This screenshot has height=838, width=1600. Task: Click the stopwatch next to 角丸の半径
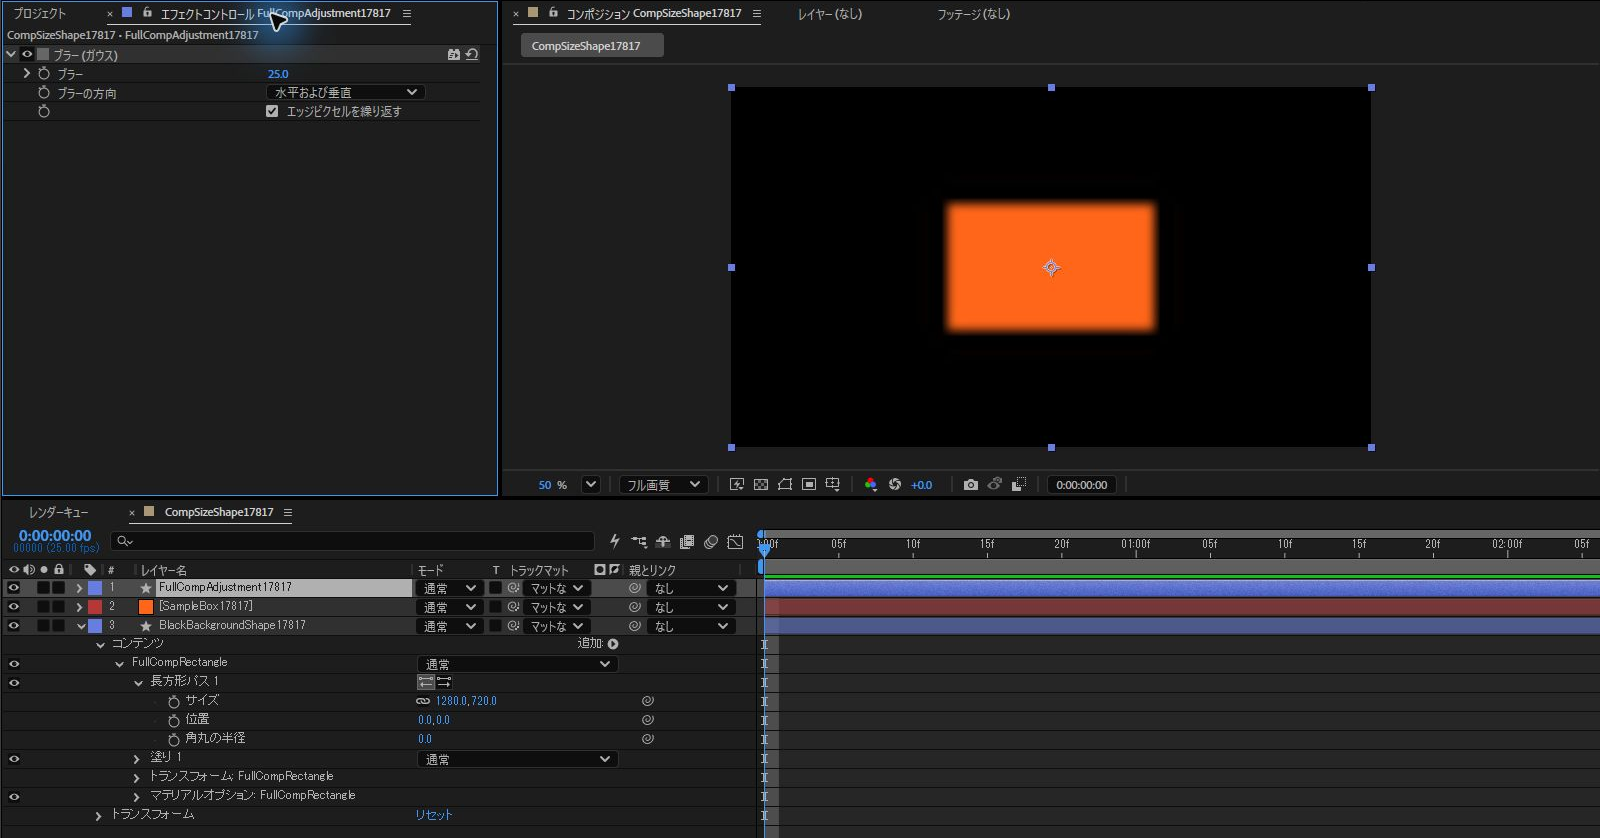[x=174, y=739]
